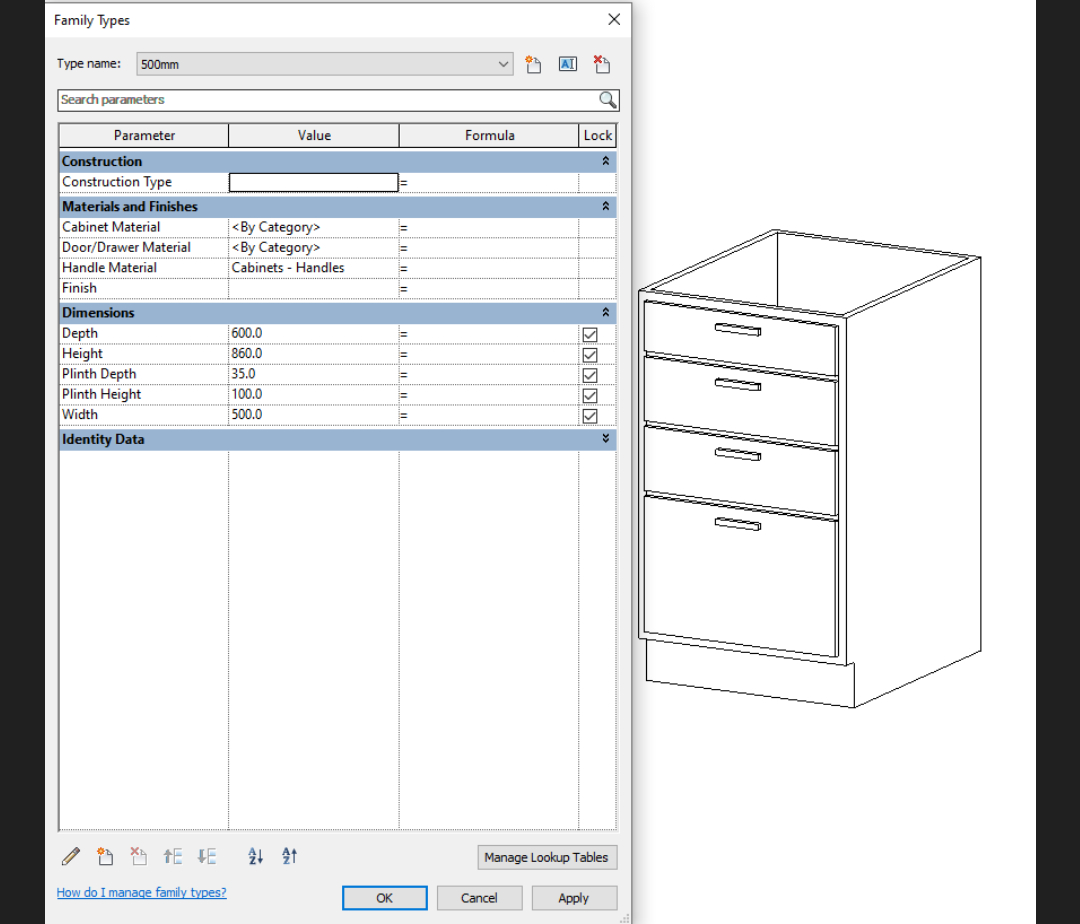Image resolution: width=1080 pixels, height=924 pixels.
Task: Expand the Identity Data section
Action: [x=605, y=439]
